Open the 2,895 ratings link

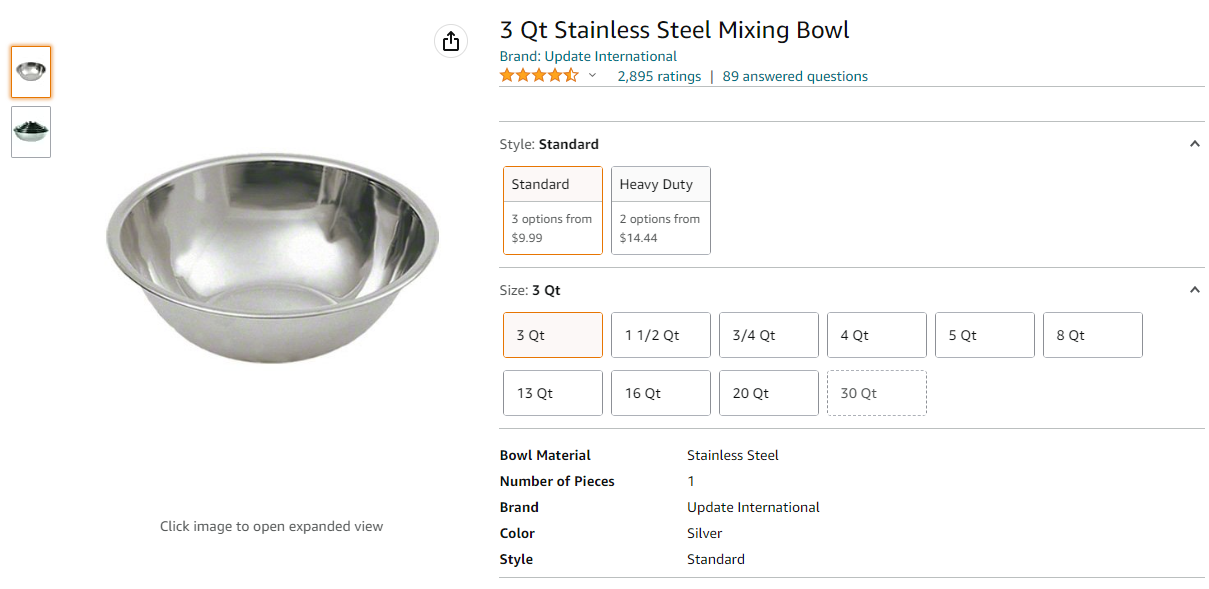659,76
